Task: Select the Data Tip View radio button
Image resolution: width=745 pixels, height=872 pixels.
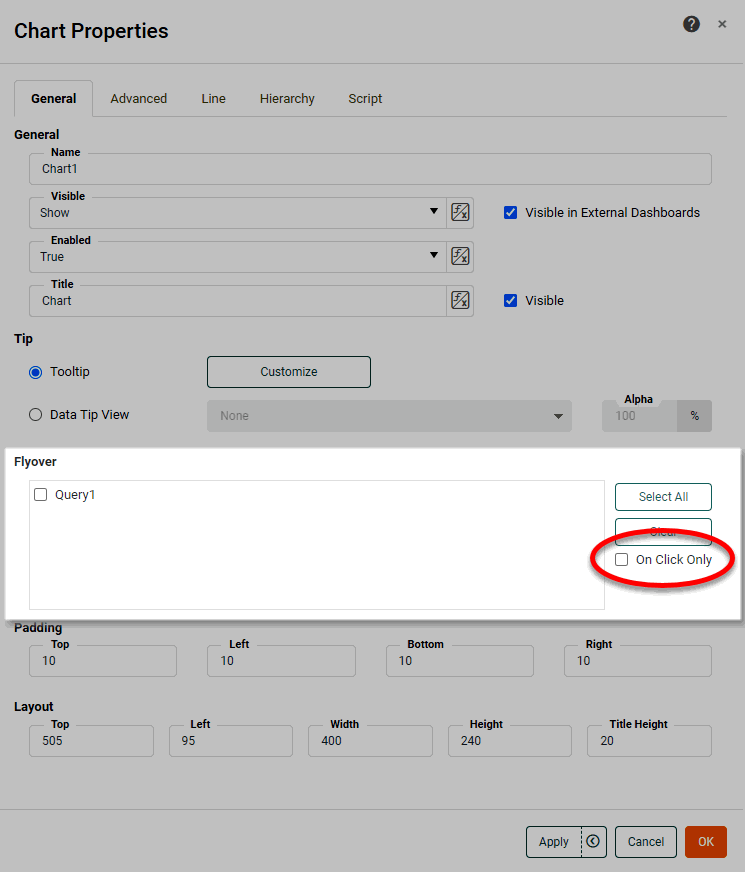Action: [36, 415]
